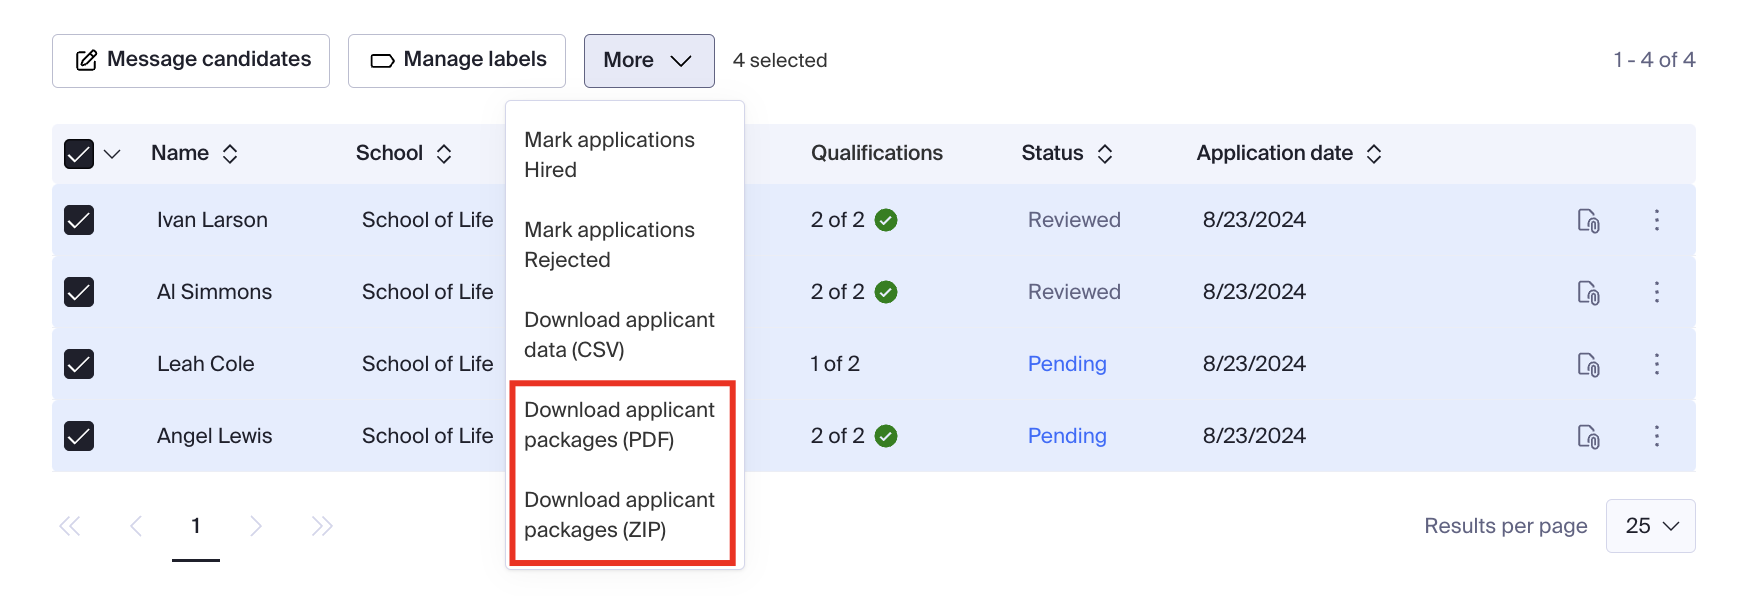Click Qualifications column header
1740x596 pixels.
click(x=877, y=153)
